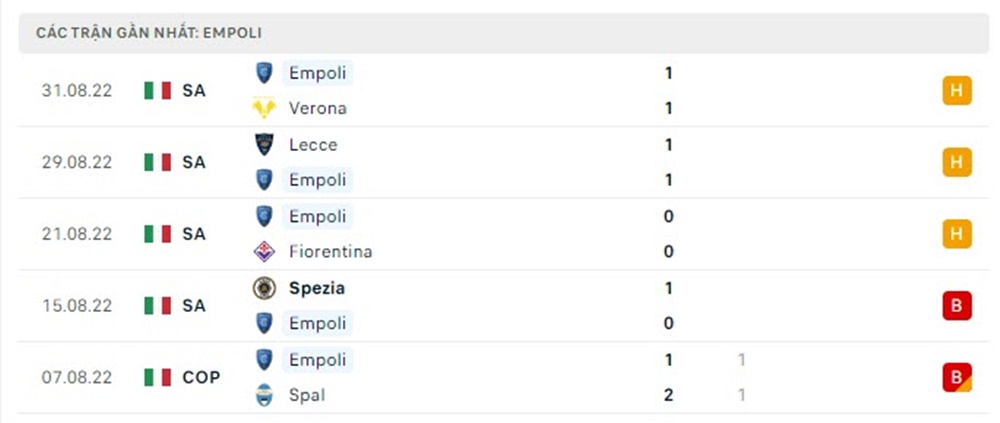Click the loss badge for Empoli–Spal
Viewport: 1000px width, 423px height.
coord(956,377)
